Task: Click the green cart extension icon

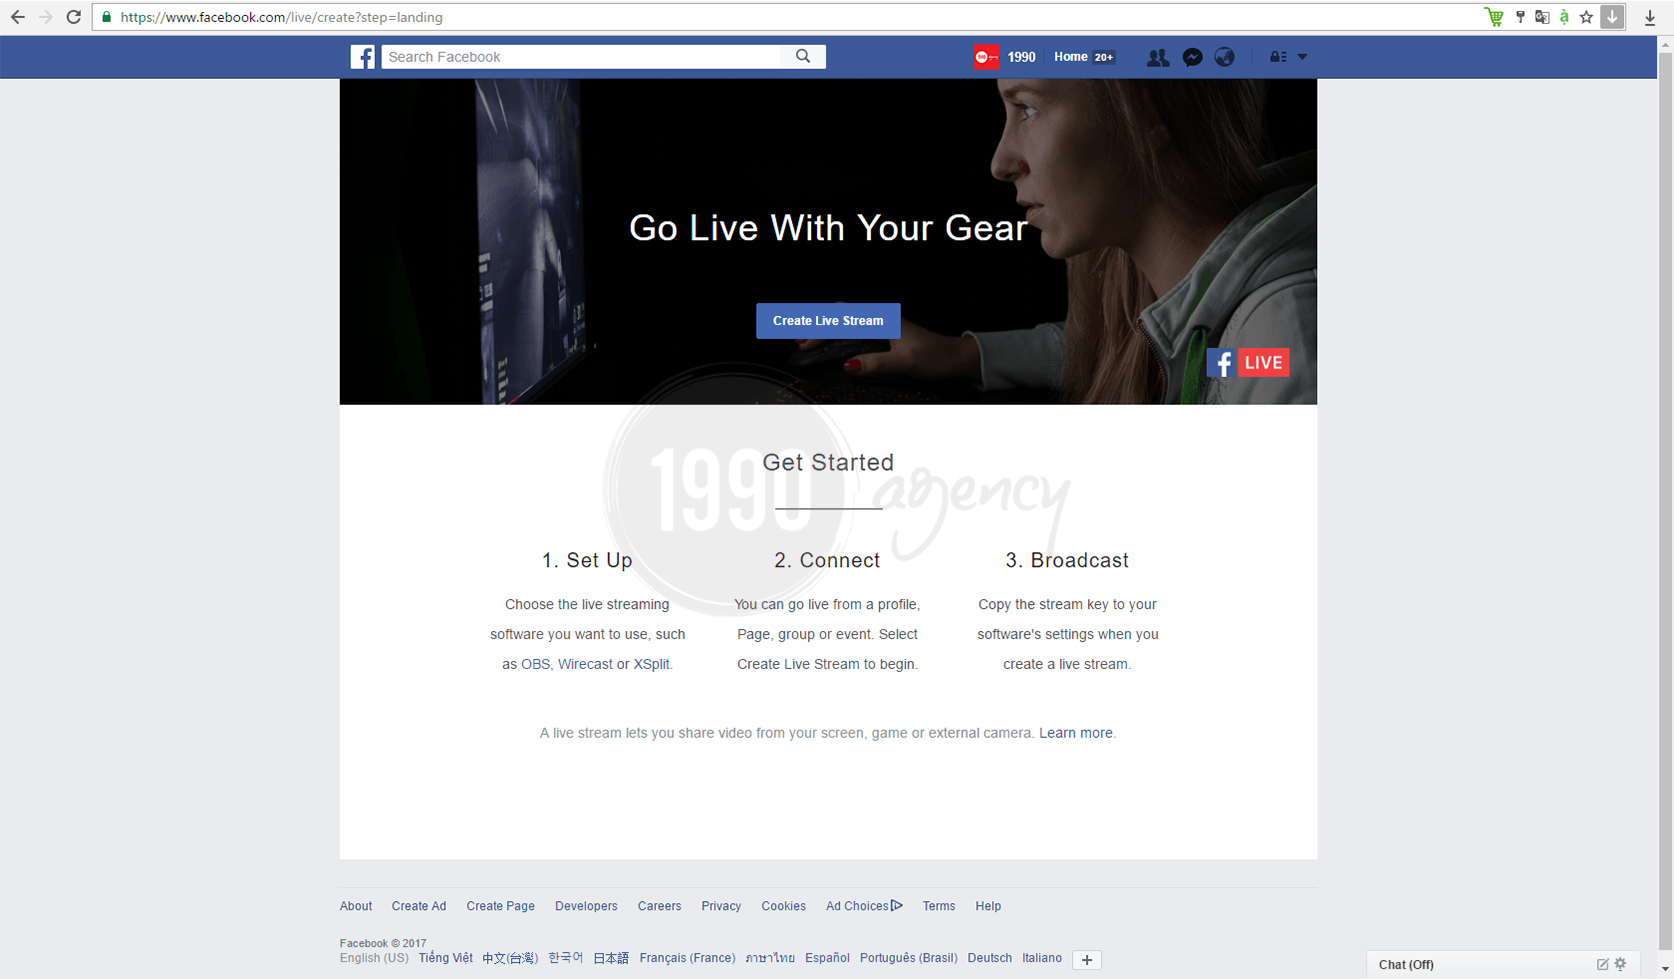Action: click(1493, 17)
